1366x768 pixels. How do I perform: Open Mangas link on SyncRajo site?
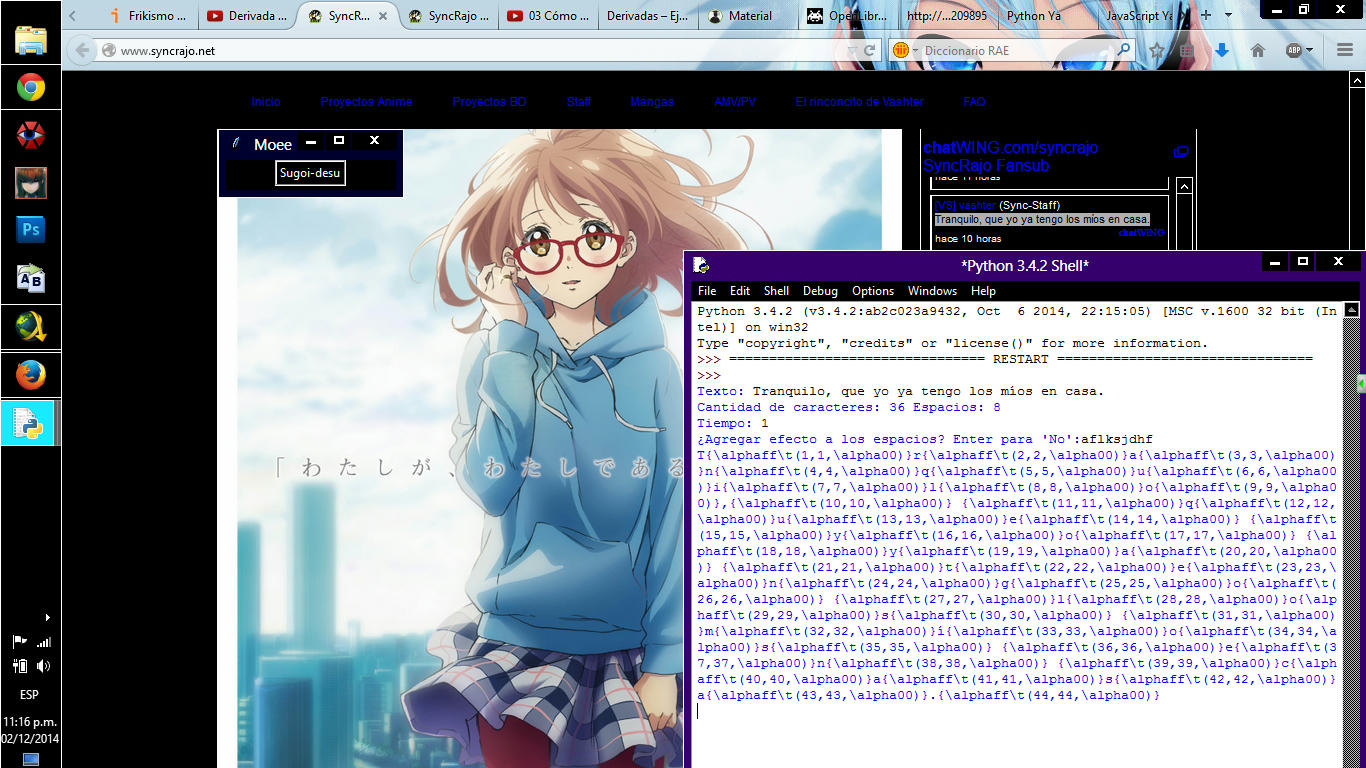[652, 102]
